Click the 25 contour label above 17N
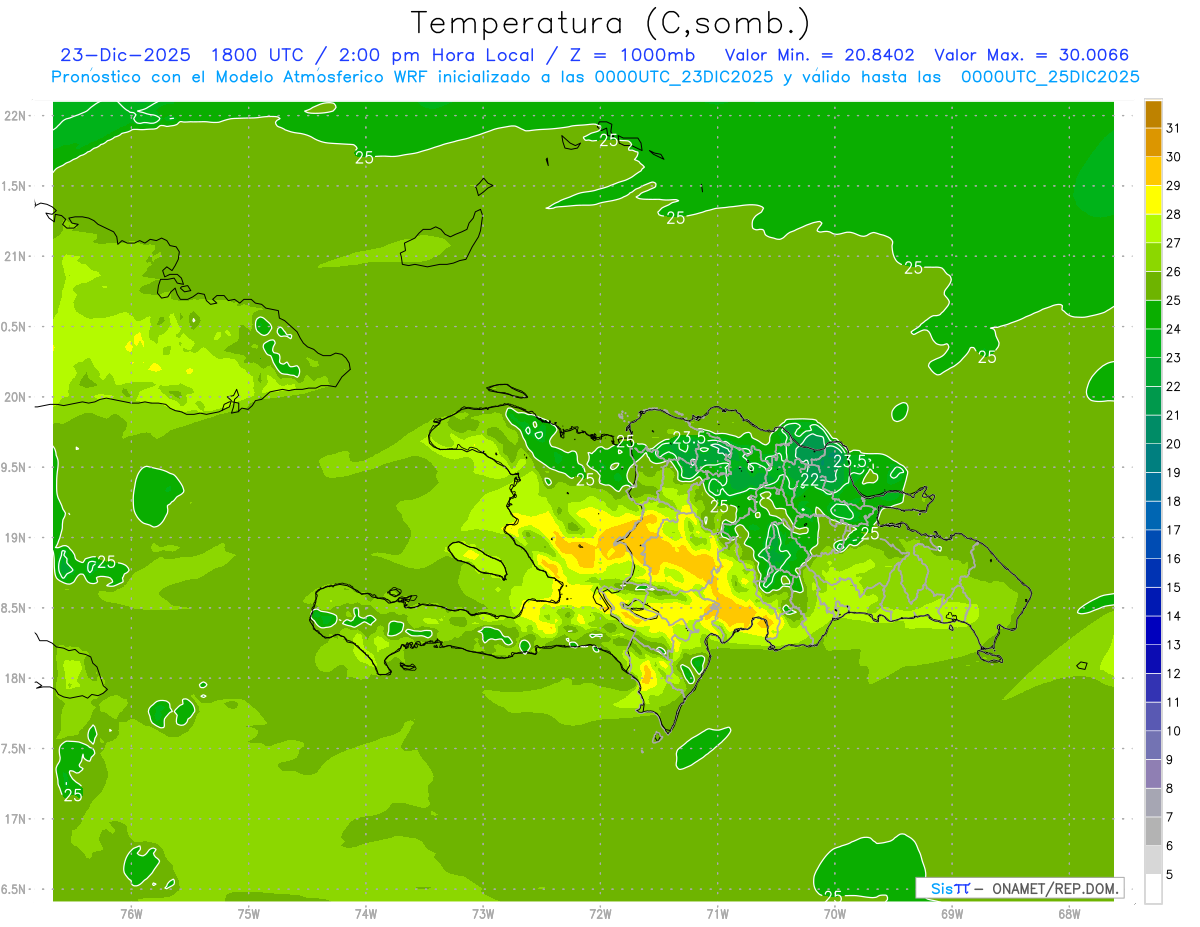Viewport: 1200px width, 927px height. [73, 795]
